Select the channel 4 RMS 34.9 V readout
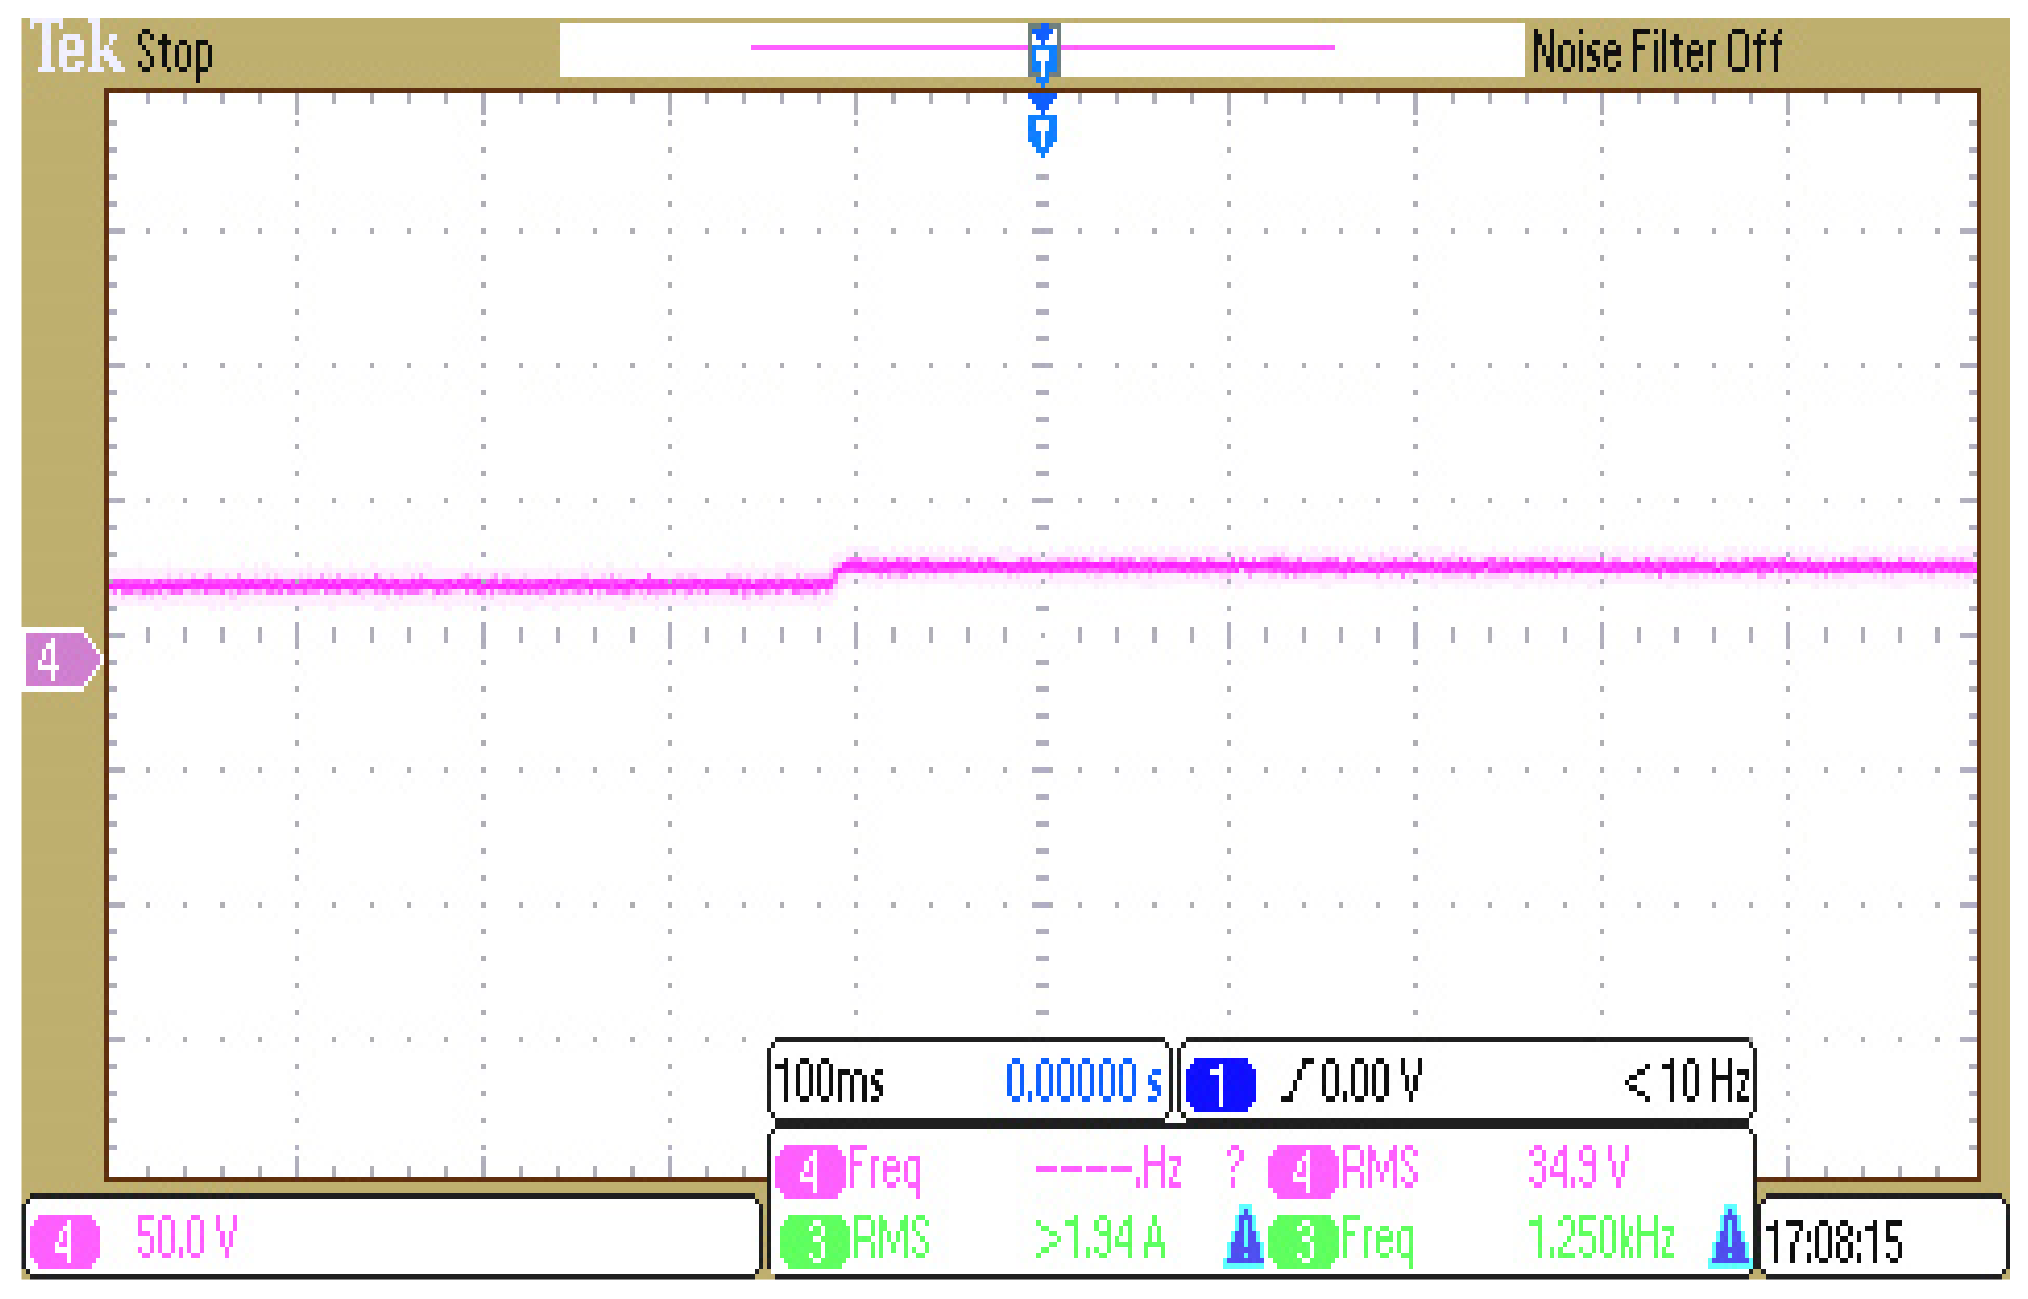Image resolution: width=2028 pixels, height=1299 pixels. pyautogui.click(x=1577, y=1168)
